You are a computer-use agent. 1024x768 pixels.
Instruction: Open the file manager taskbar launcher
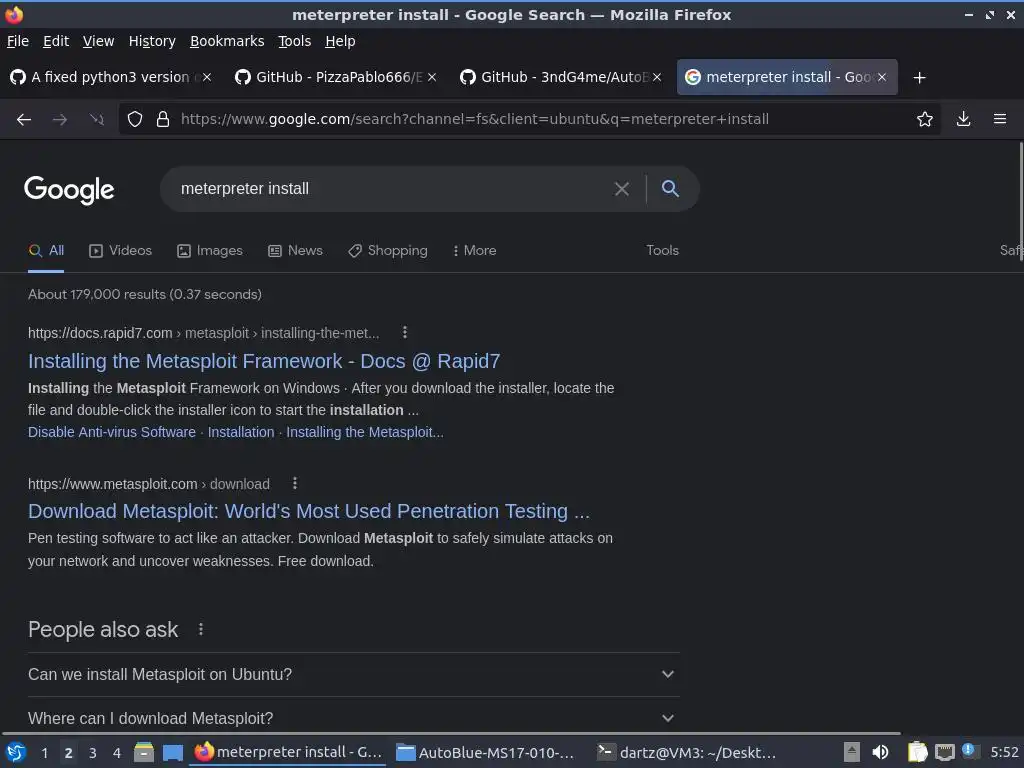[144, 752]
